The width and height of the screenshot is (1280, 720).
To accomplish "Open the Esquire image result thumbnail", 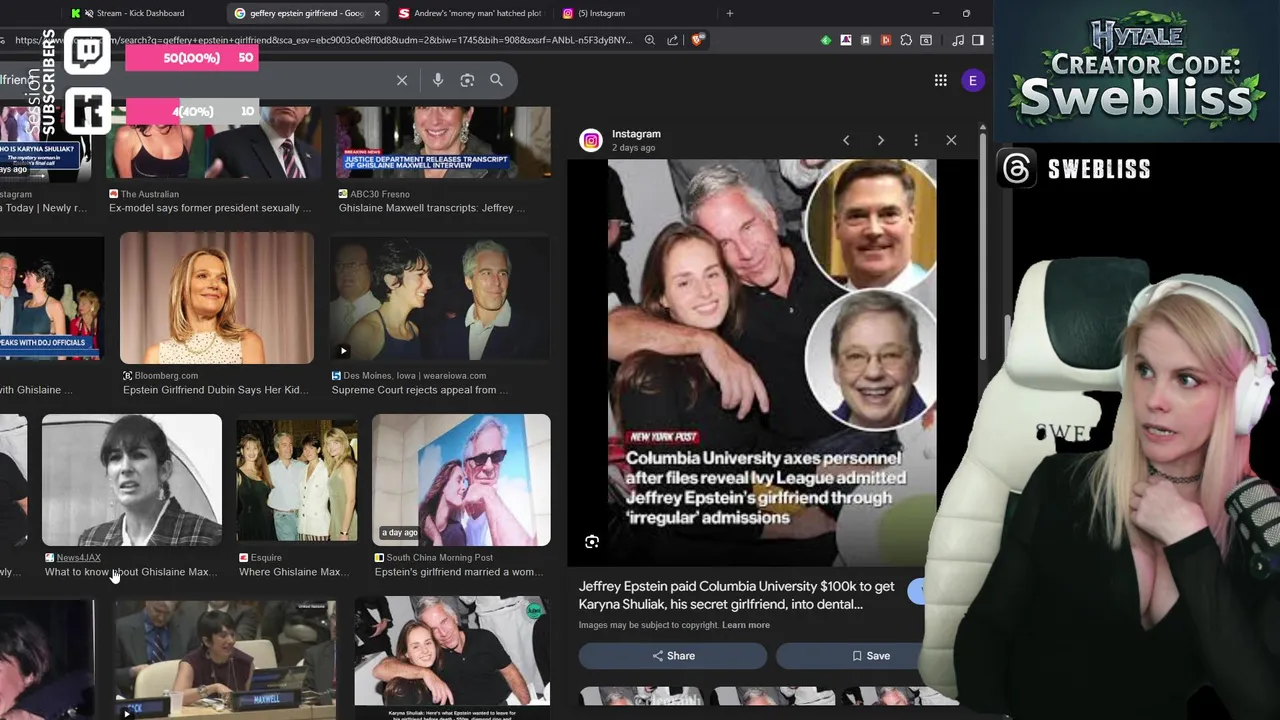I will tap(297, 480).
